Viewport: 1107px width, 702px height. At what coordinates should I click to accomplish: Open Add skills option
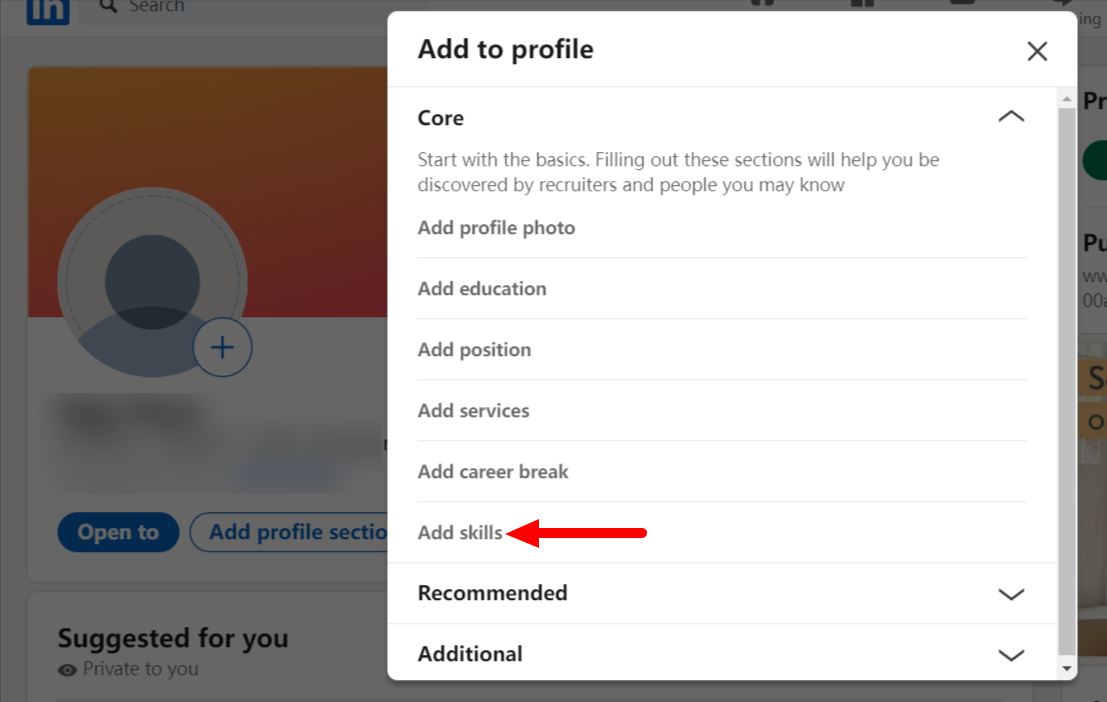(x=460, y=533)
